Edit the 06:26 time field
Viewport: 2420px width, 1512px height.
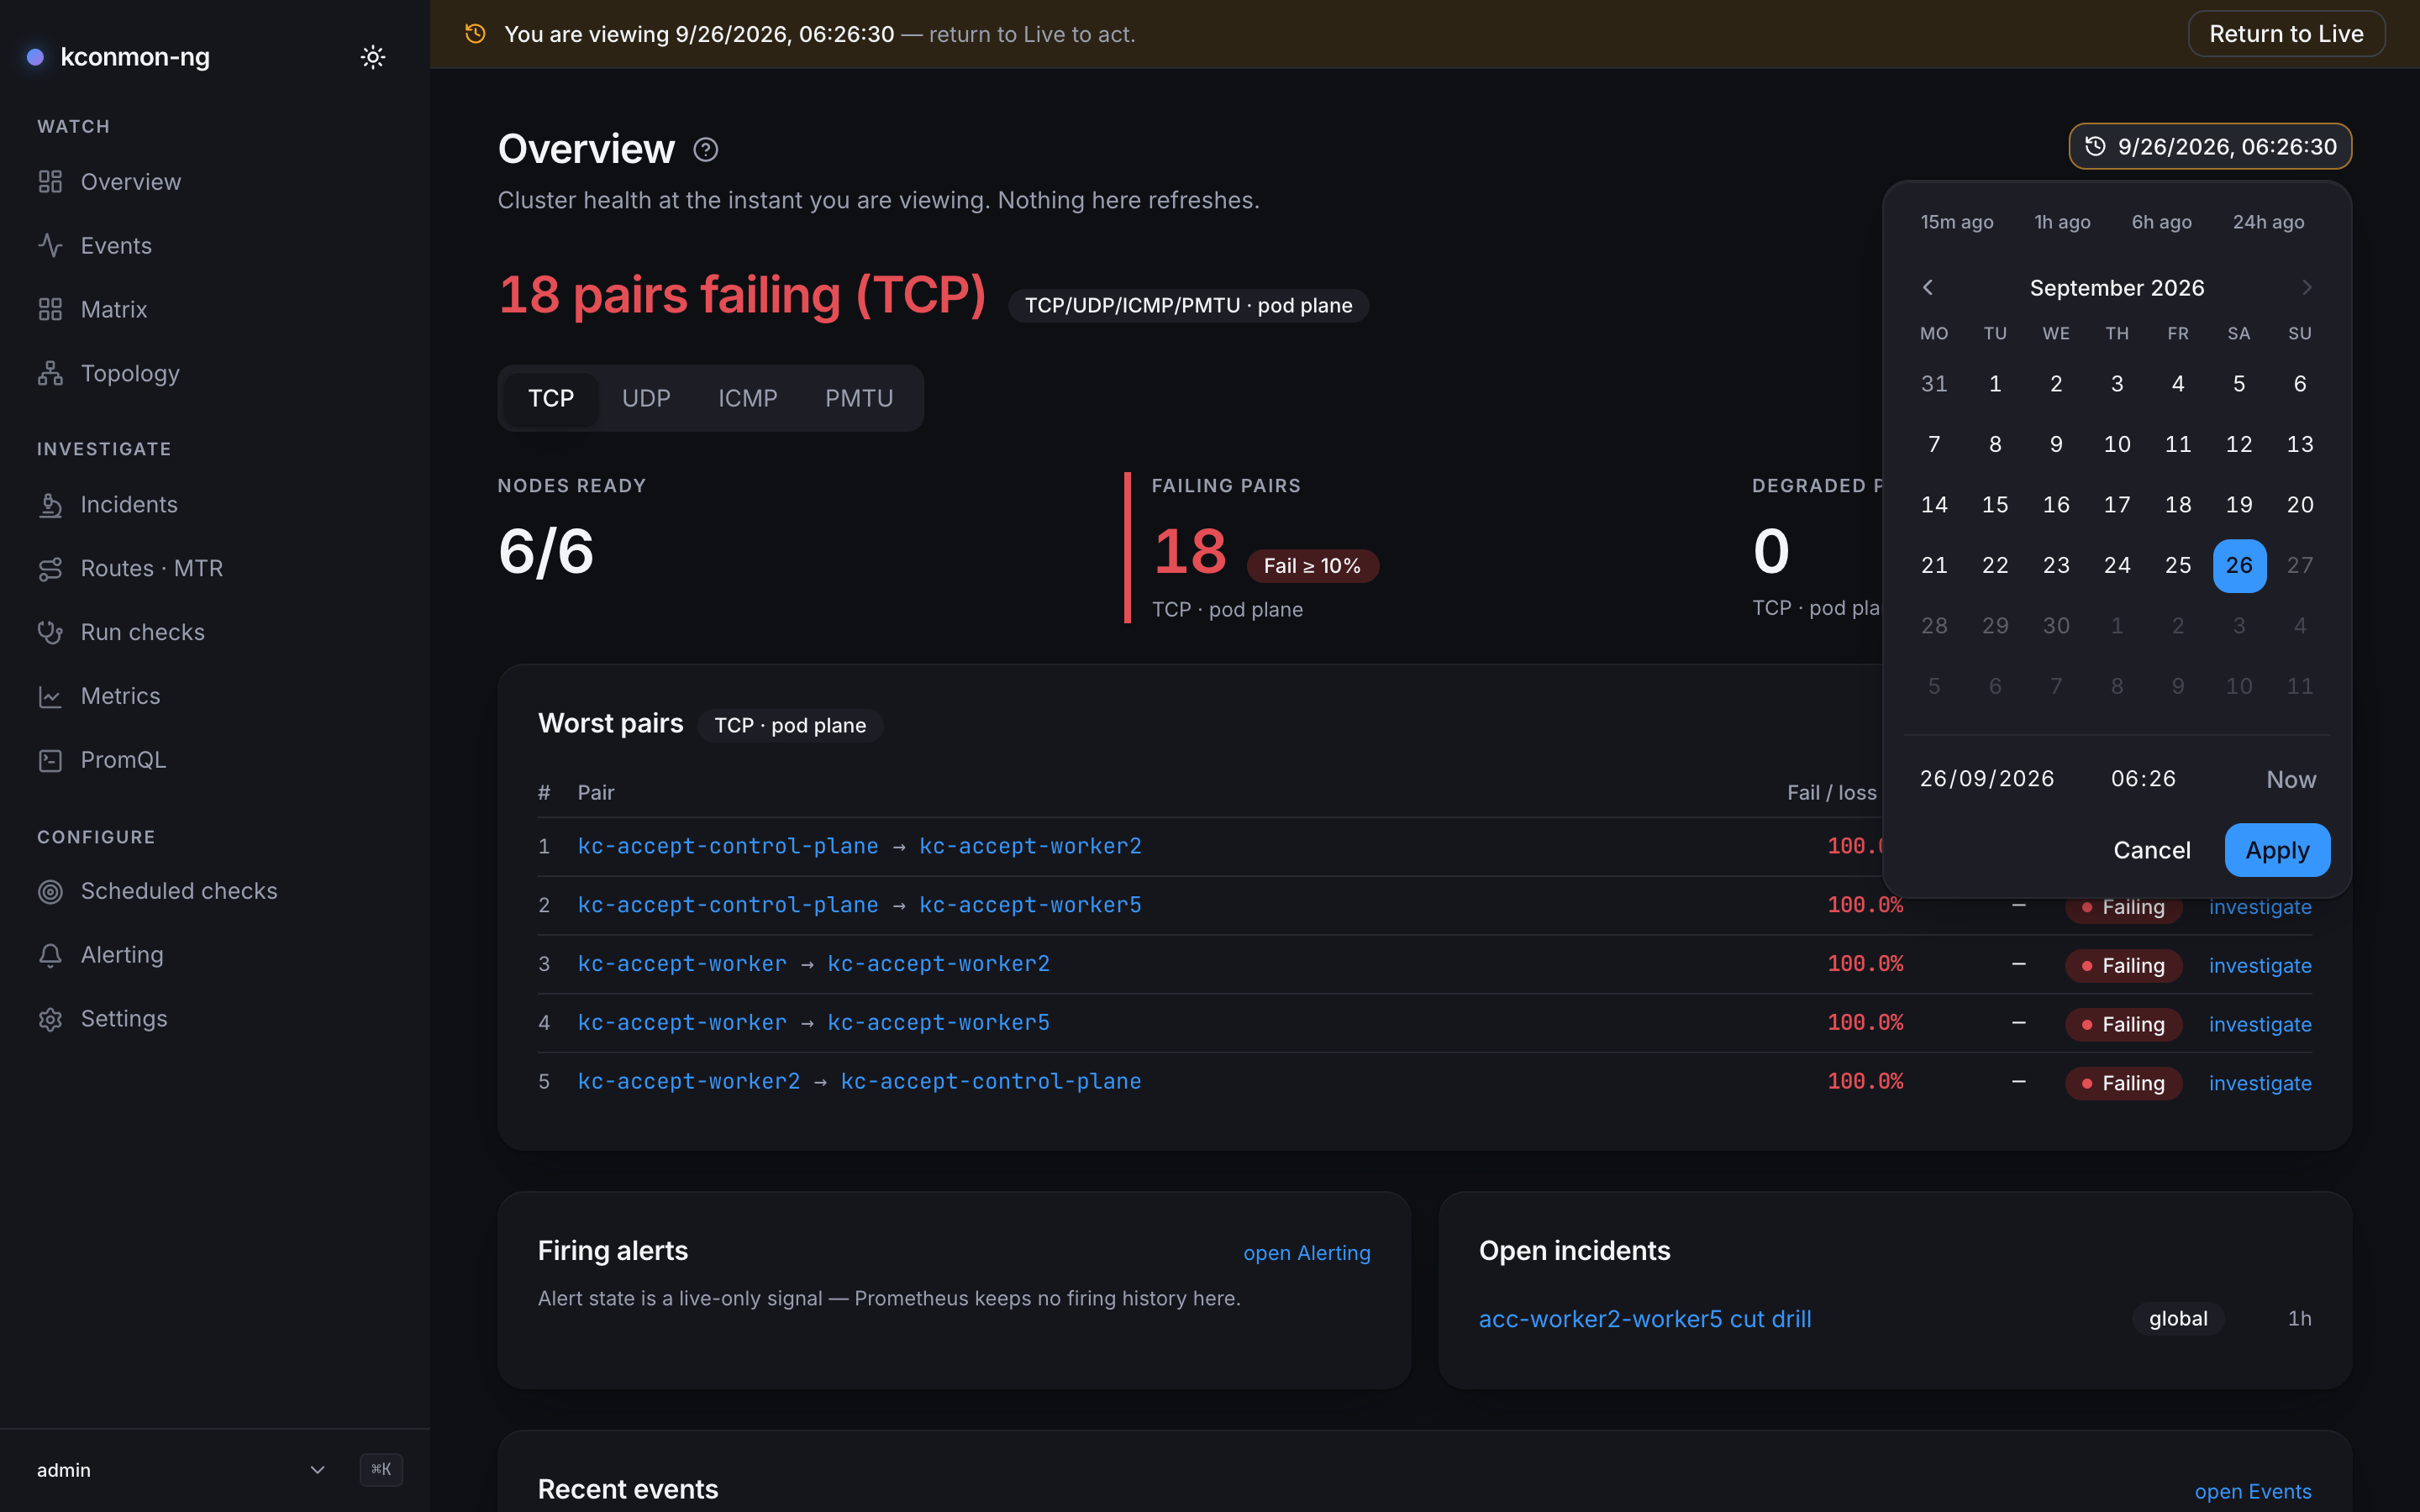[x=2143, y=779]
